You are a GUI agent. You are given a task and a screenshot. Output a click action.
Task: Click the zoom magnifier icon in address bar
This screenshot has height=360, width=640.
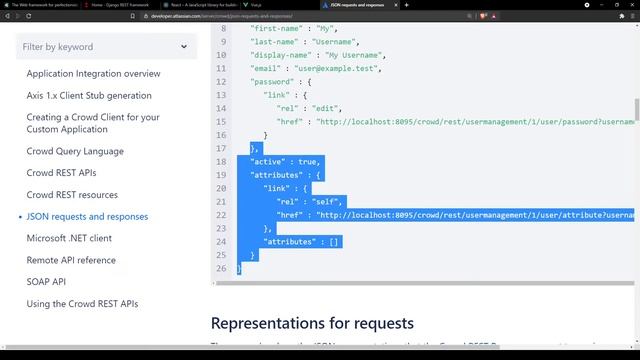(469, 16)
